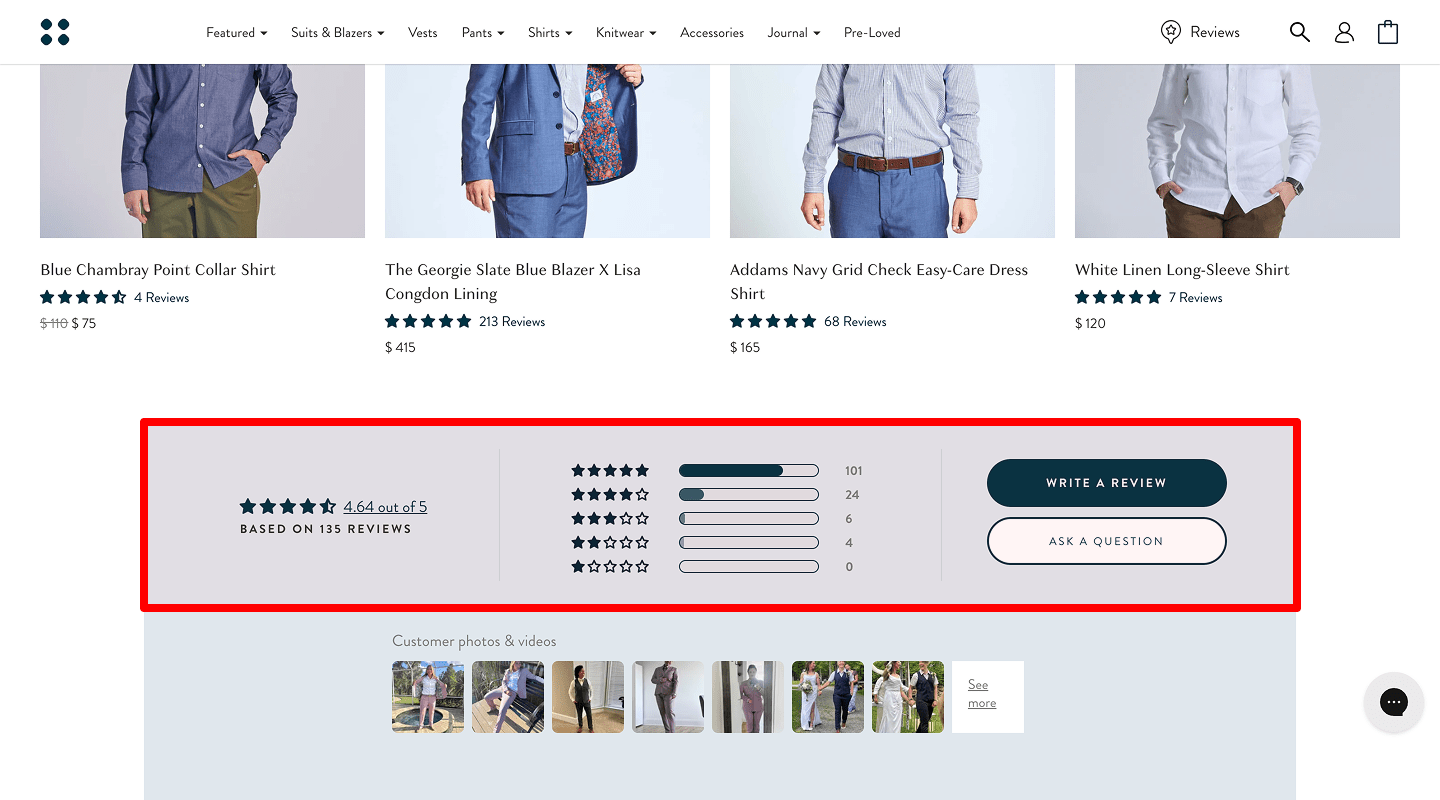The height and width of the screenshot is (800, 1440).
Task: Click the Reviews star badge icon
Action: click(1170, 32)
